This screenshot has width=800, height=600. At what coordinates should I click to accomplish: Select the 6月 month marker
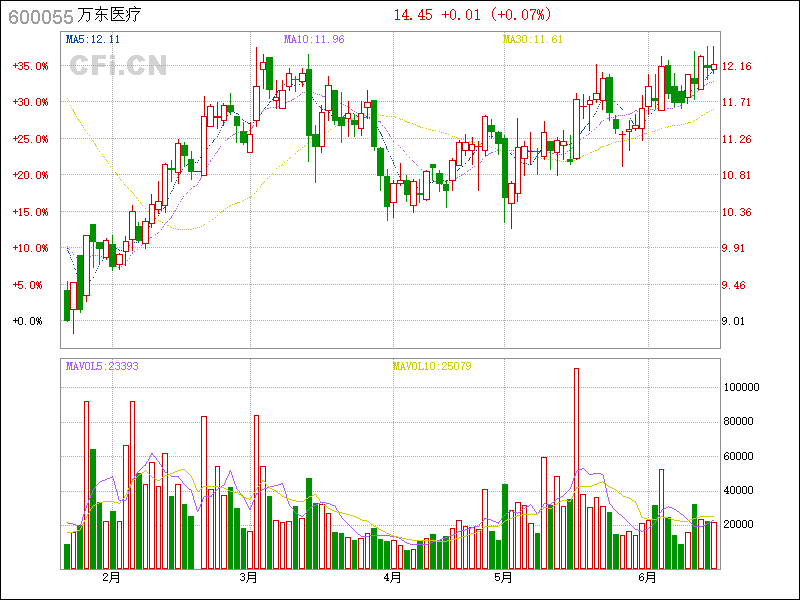647,578
